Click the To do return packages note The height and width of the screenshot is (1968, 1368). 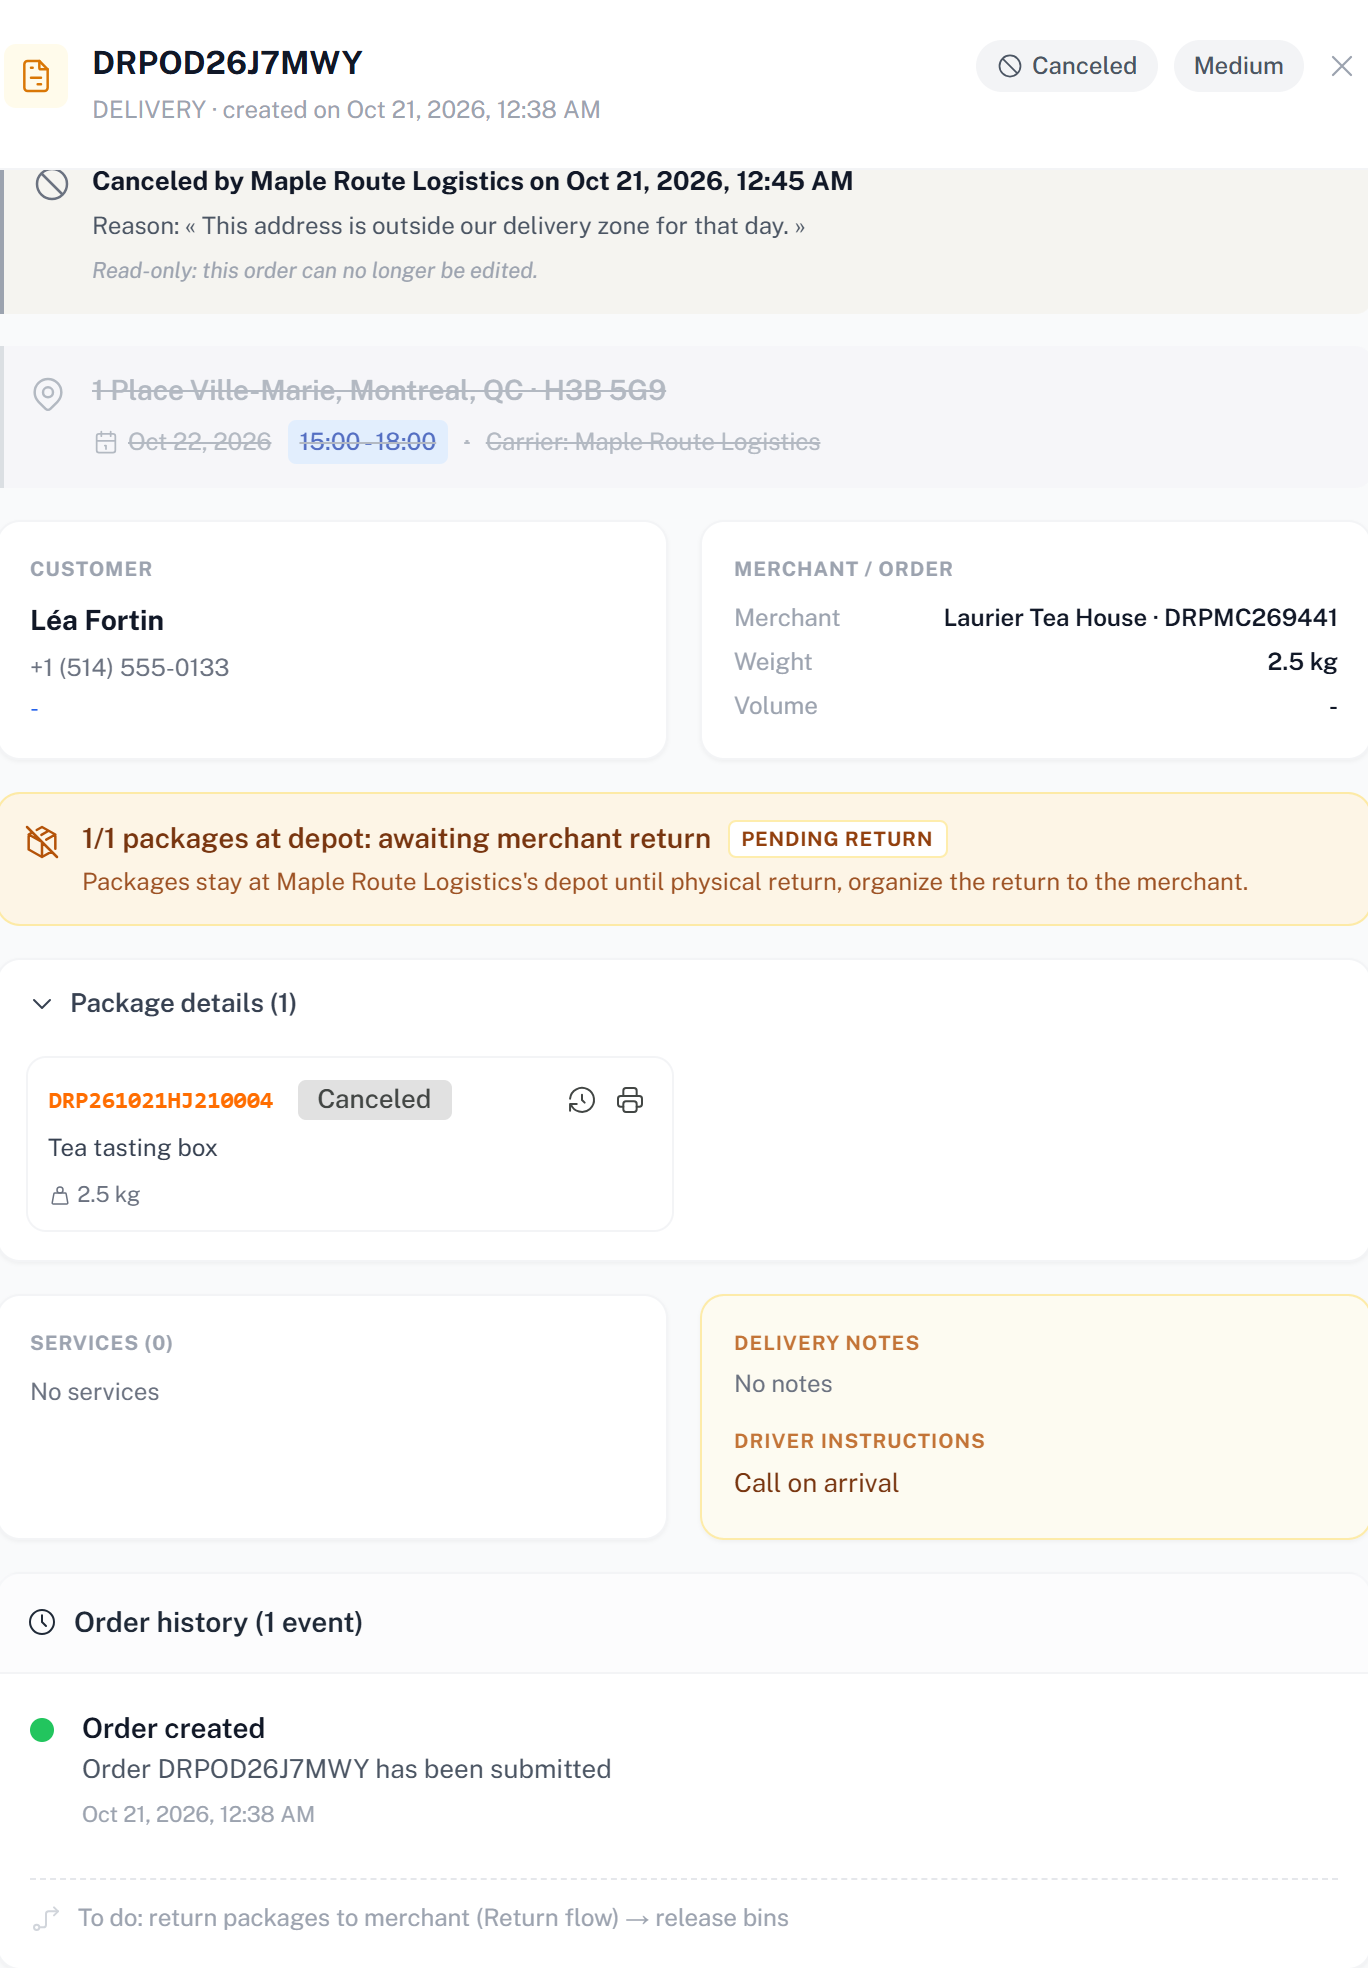pos(434,1918)
